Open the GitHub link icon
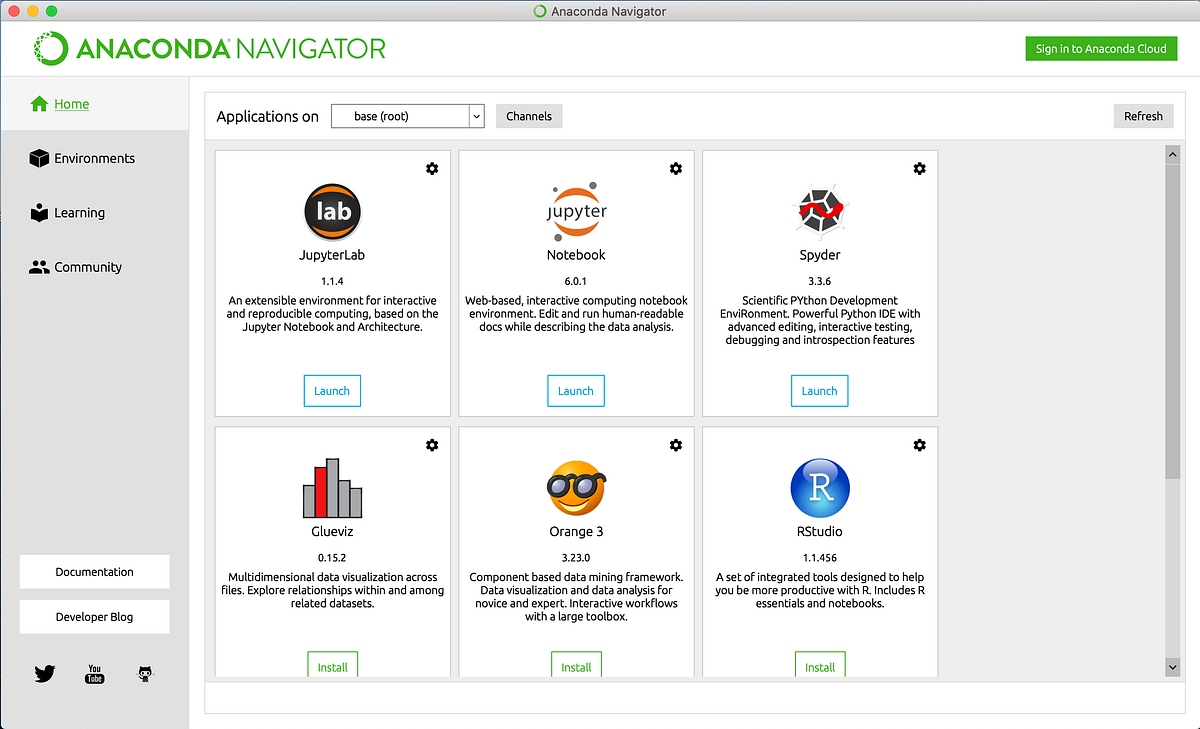 tap(145, 674)
